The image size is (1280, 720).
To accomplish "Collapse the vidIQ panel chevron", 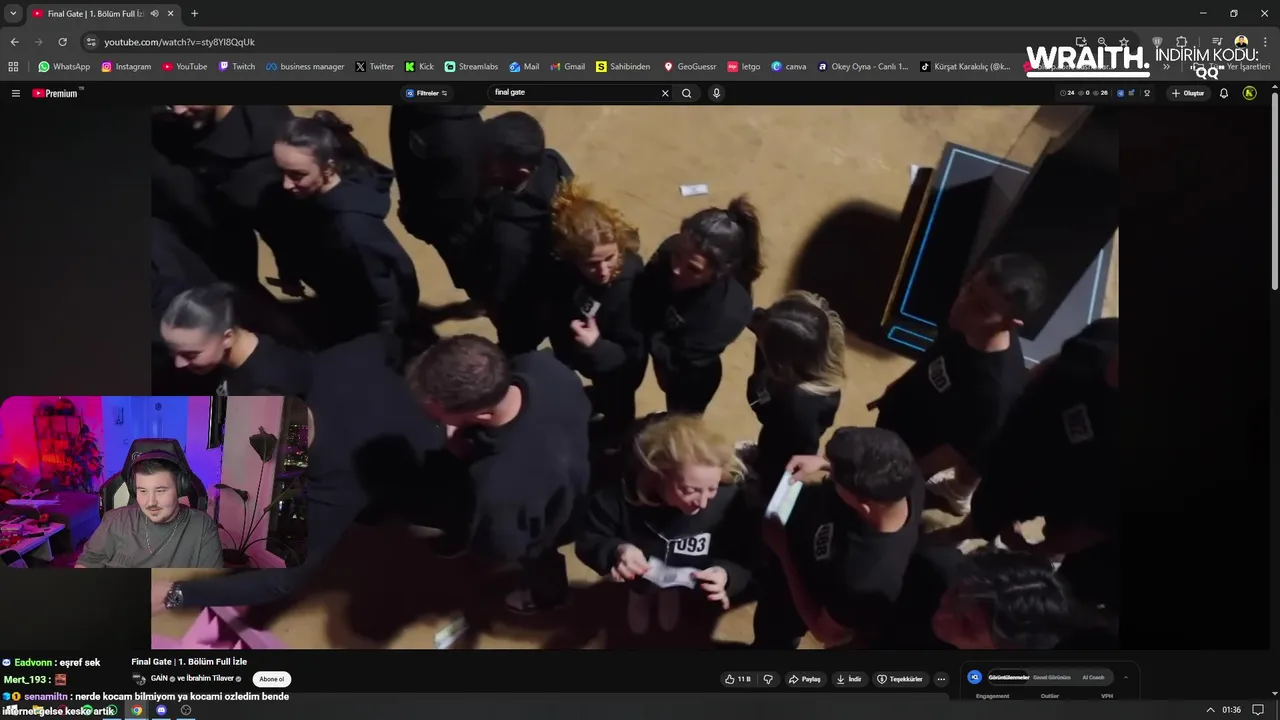I will click(x=1125, y=677).
